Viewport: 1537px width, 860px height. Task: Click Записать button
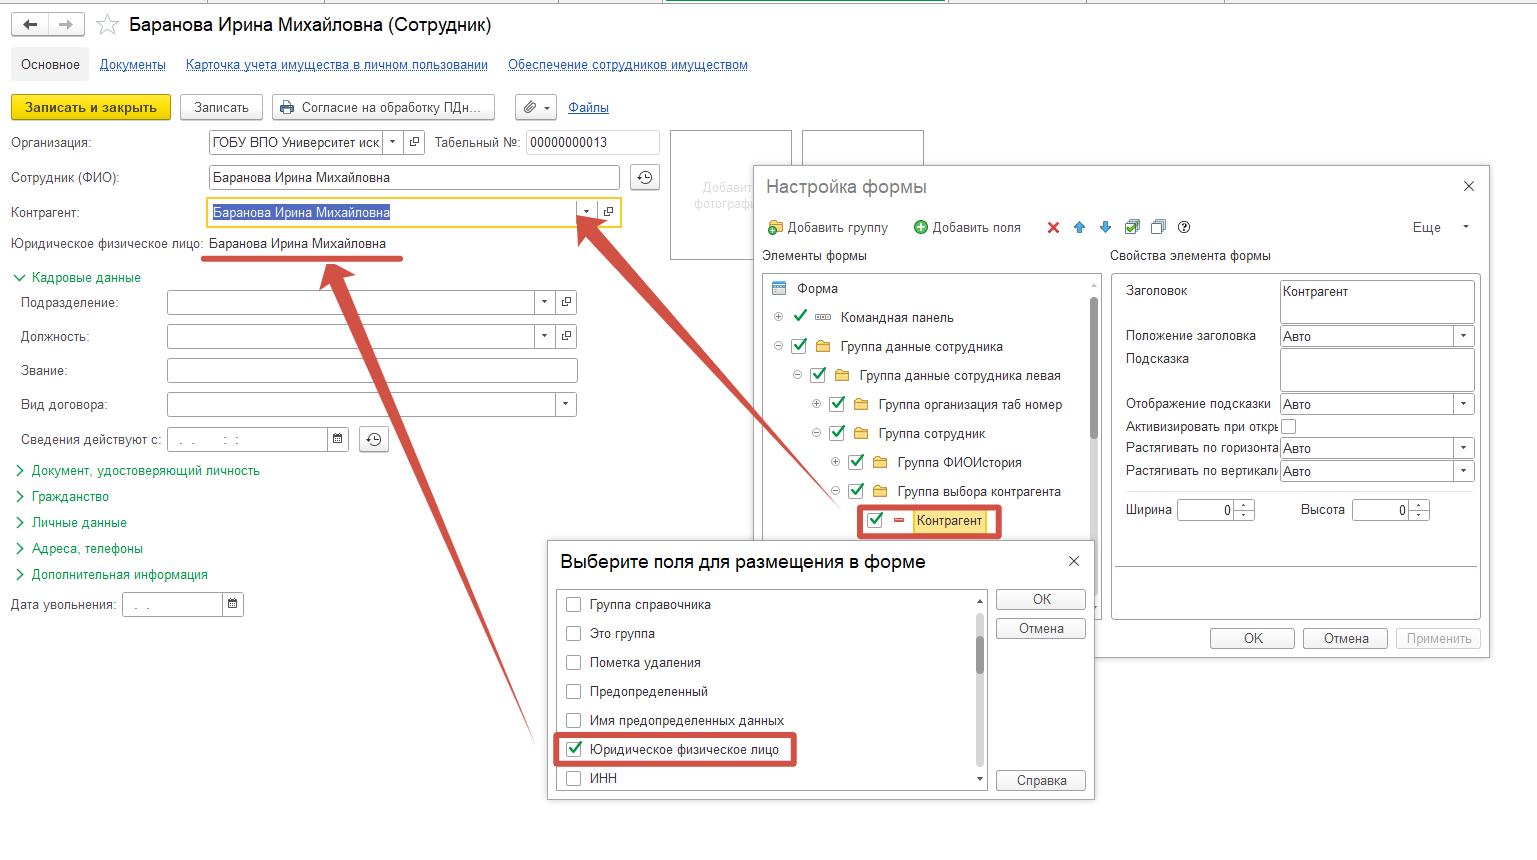pos(221,107)
